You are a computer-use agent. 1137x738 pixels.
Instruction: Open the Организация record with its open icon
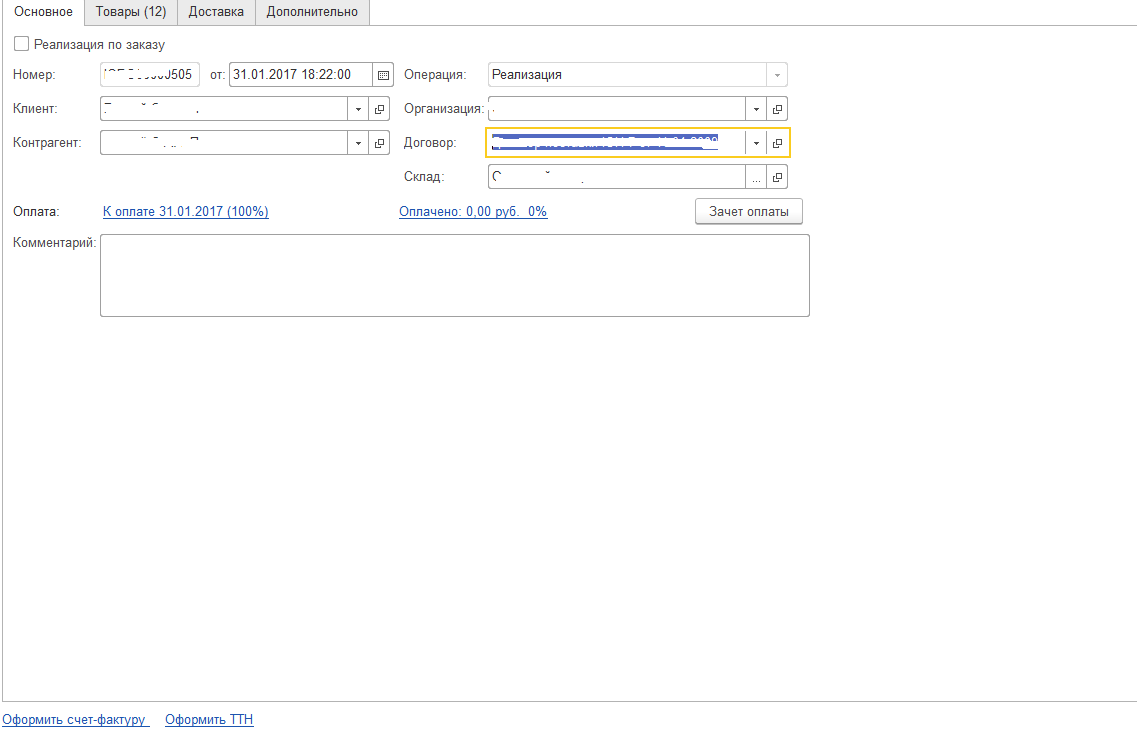coord(777,109)
